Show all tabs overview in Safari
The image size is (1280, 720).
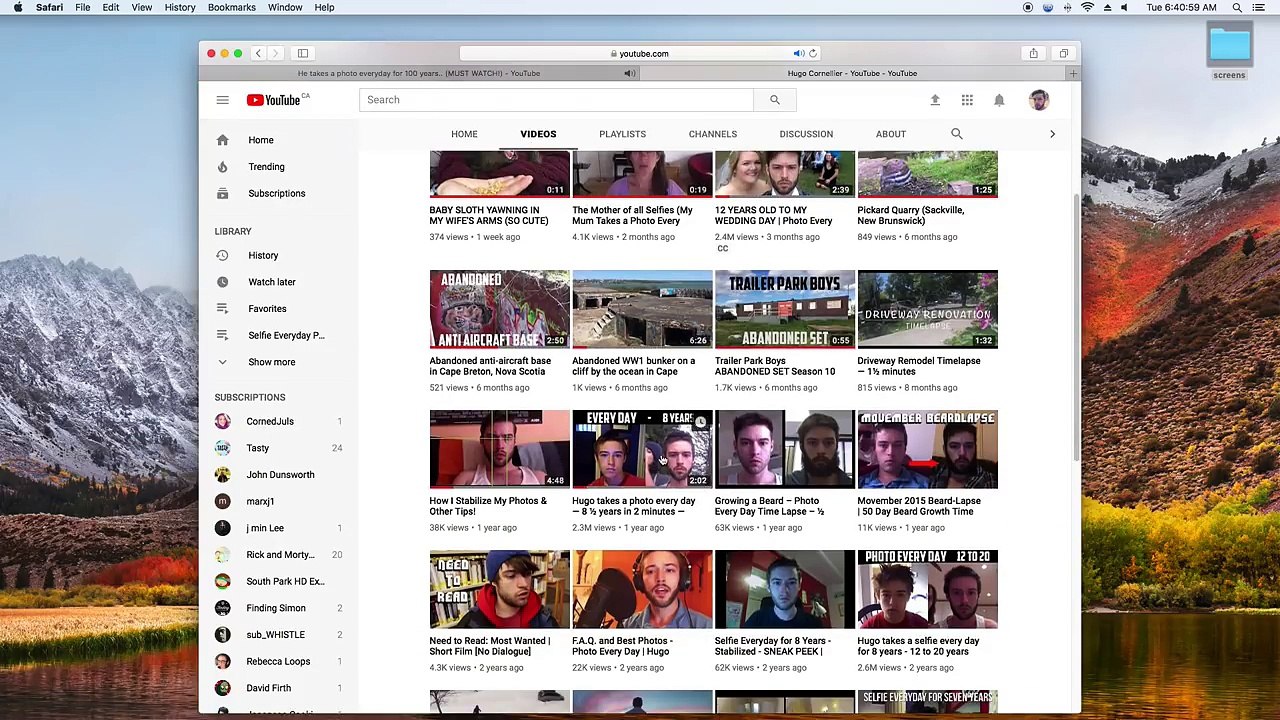tap(1064, 53)
